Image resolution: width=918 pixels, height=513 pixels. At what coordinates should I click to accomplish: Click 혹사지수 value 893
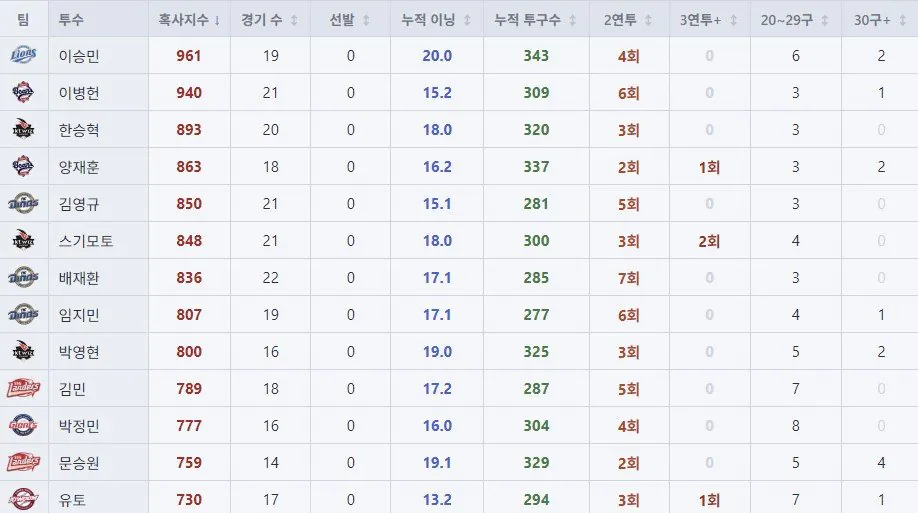189,129
